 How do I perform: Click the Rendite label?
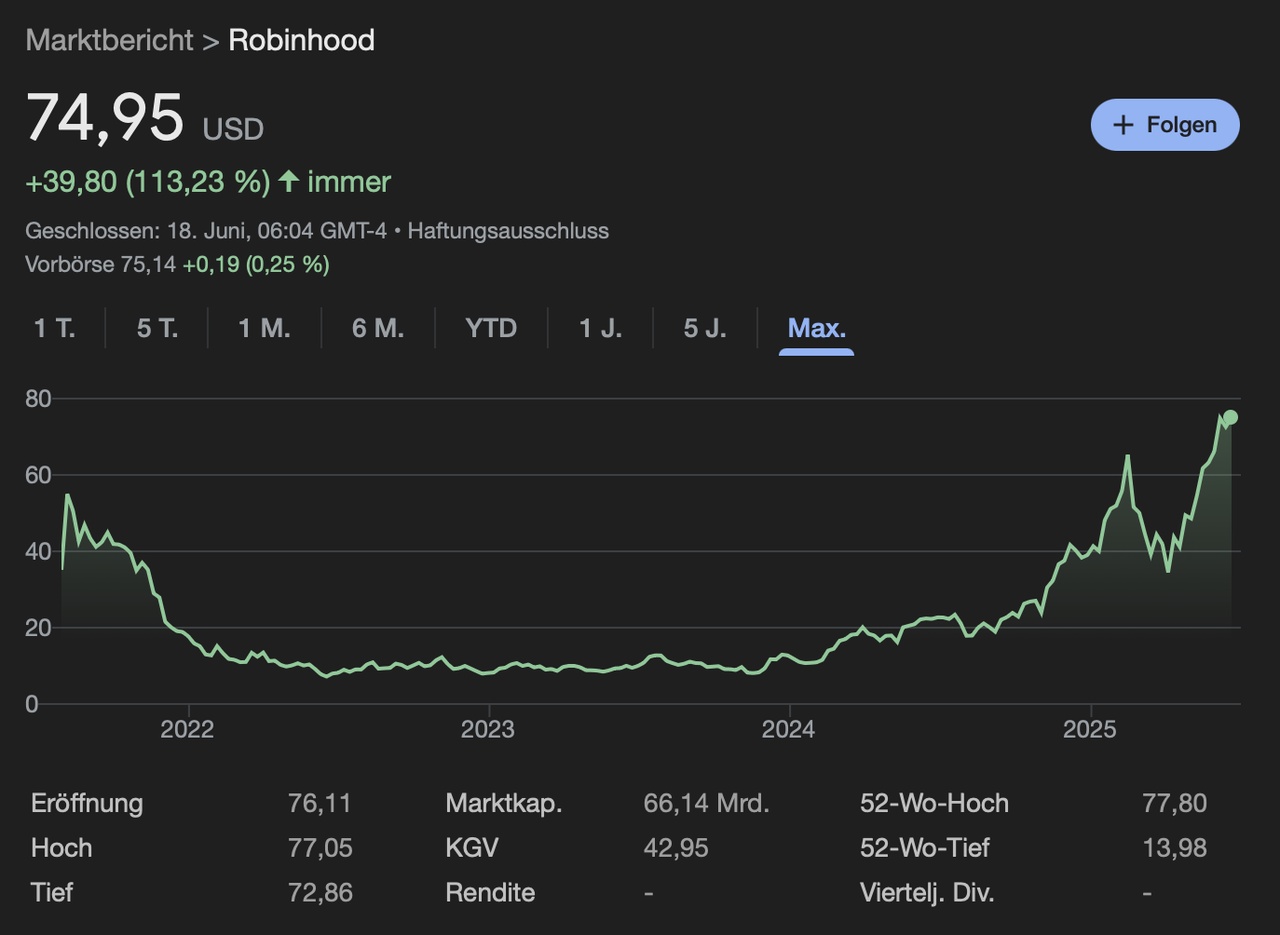tap(490, 892)
